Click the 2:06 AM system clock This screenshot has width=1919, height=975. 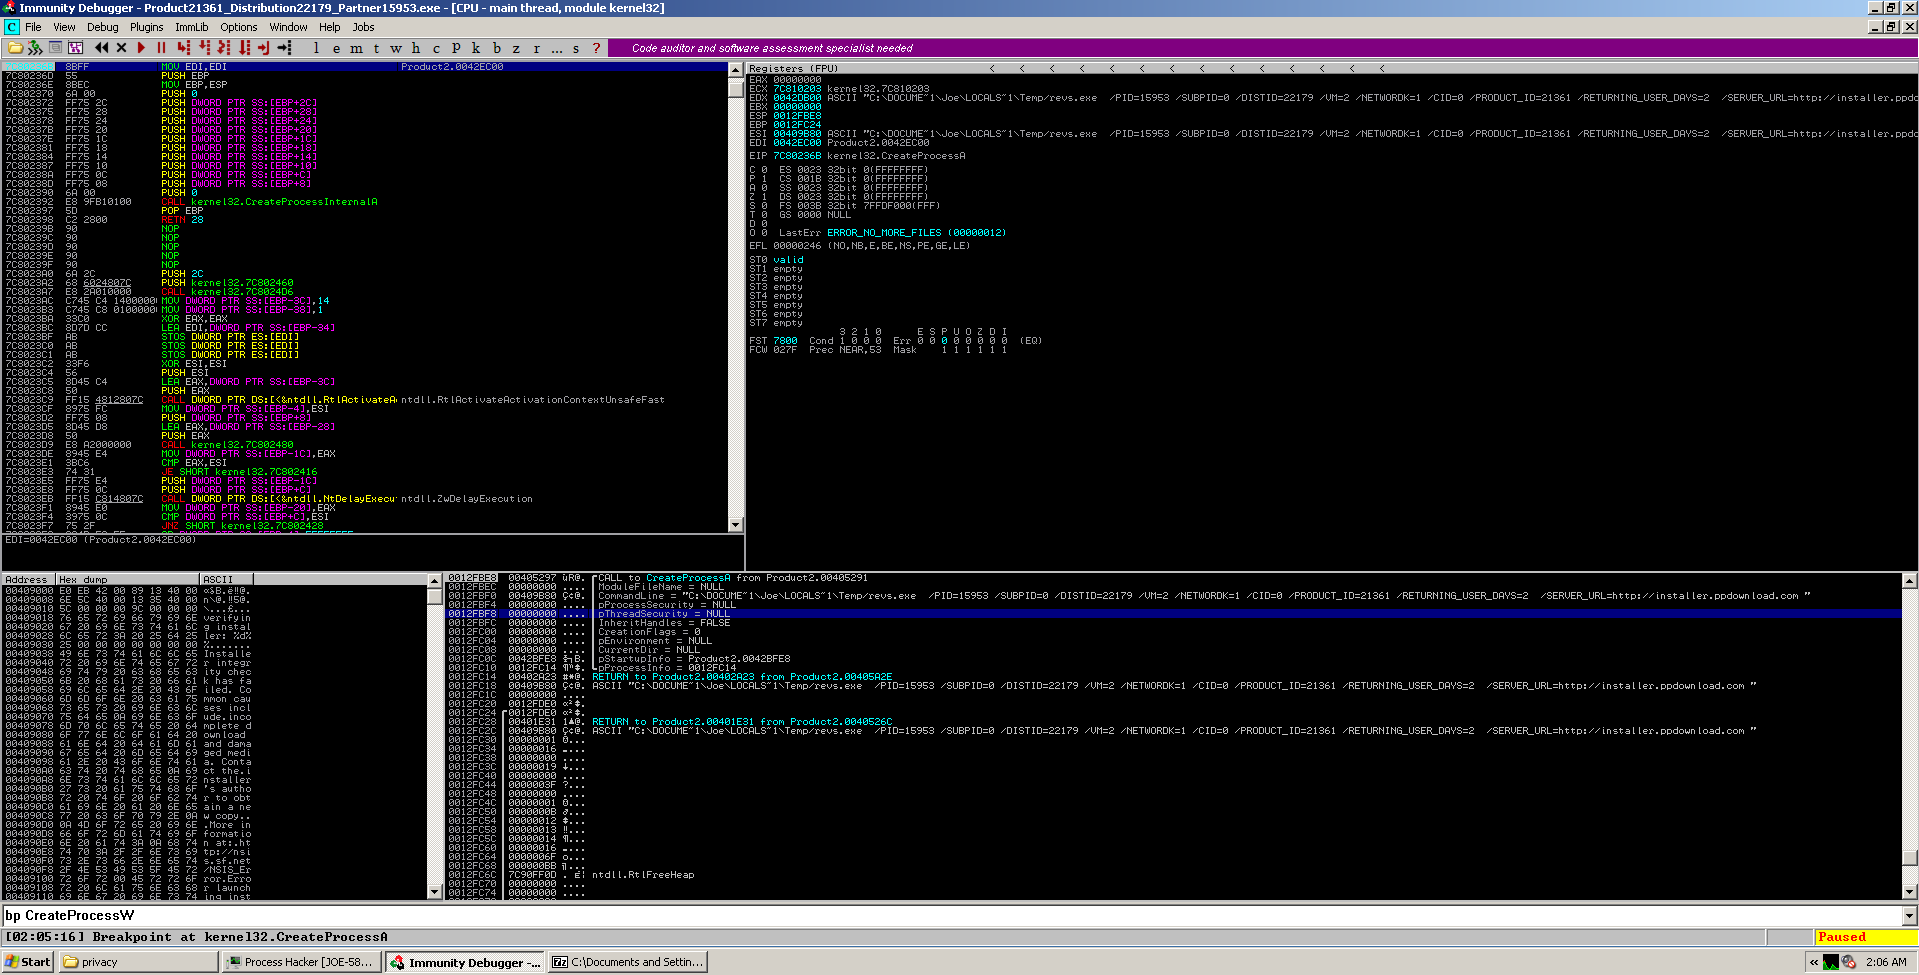pos(1886,963)
